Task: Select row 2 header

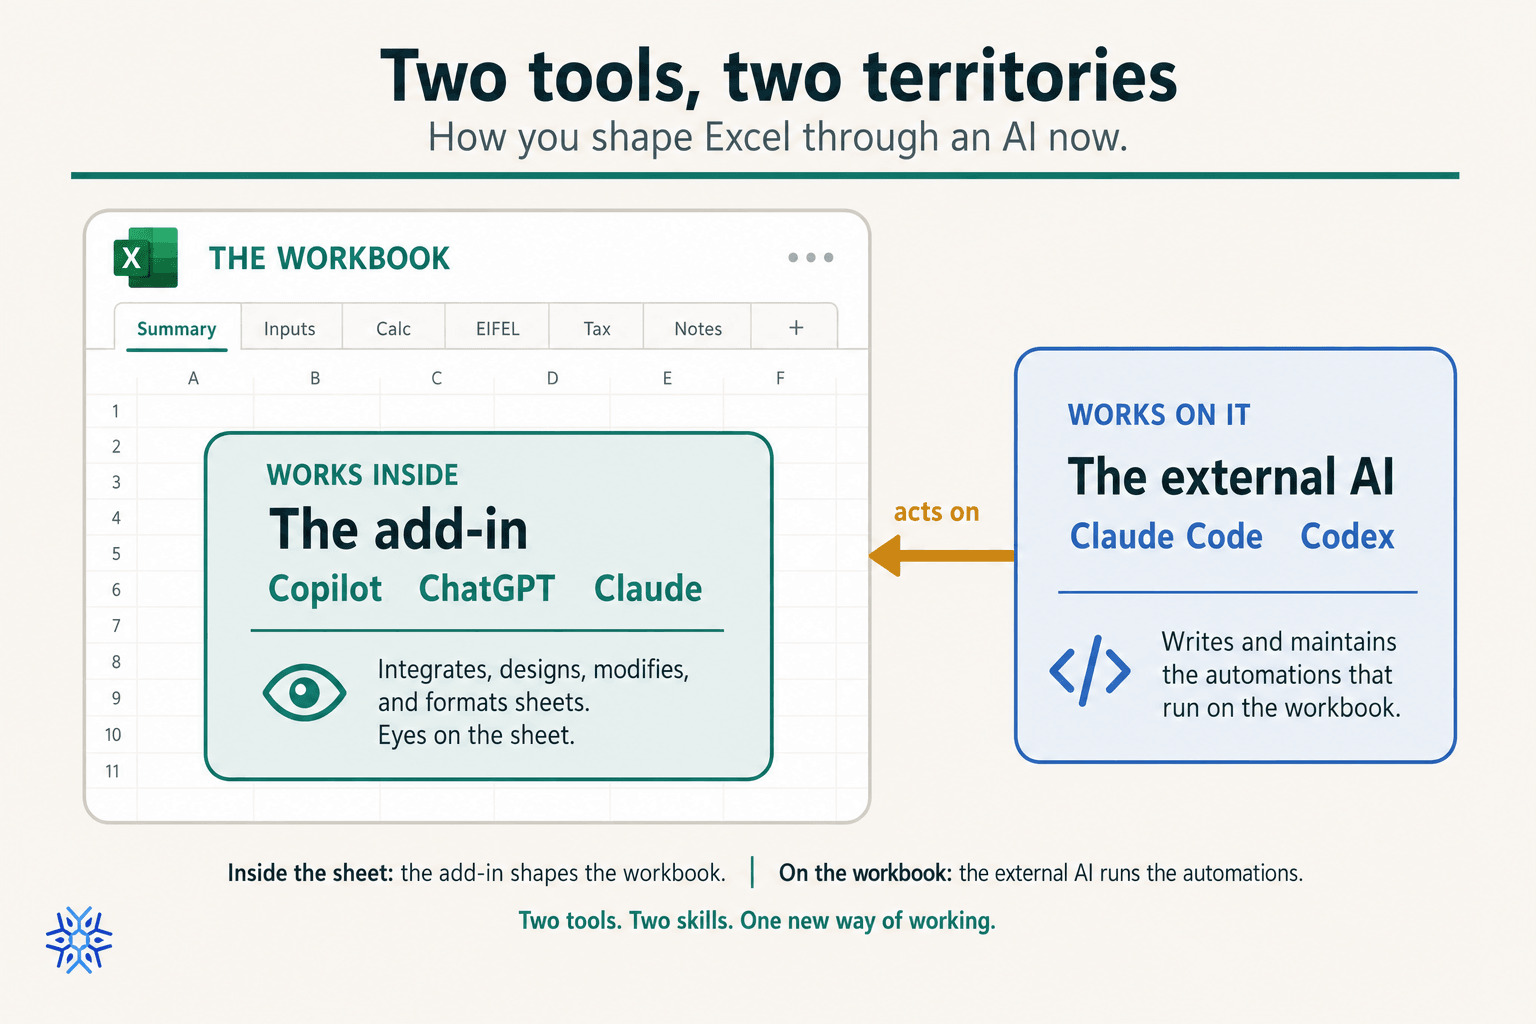Action: pos(116,446)
